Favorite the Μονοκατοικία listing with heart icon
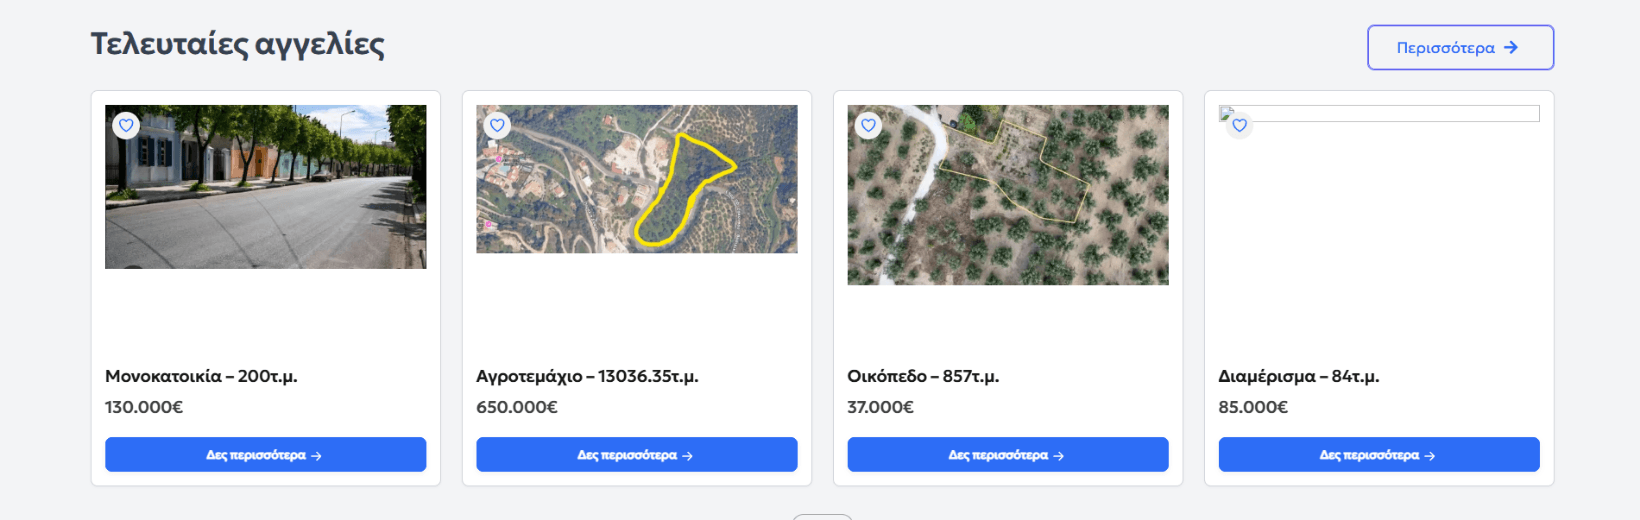This screenshot has height=520, width=1640. (x=125, y=125)
